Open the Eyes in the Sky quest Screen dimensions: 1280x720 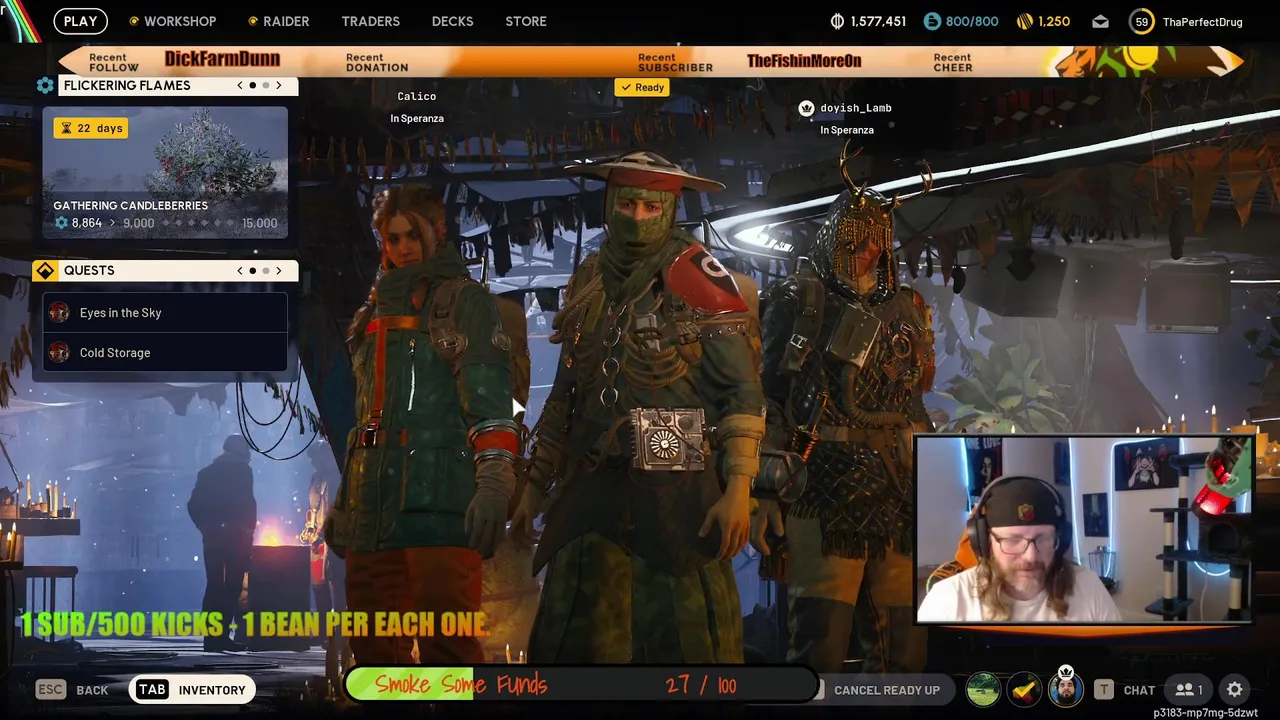165,312
